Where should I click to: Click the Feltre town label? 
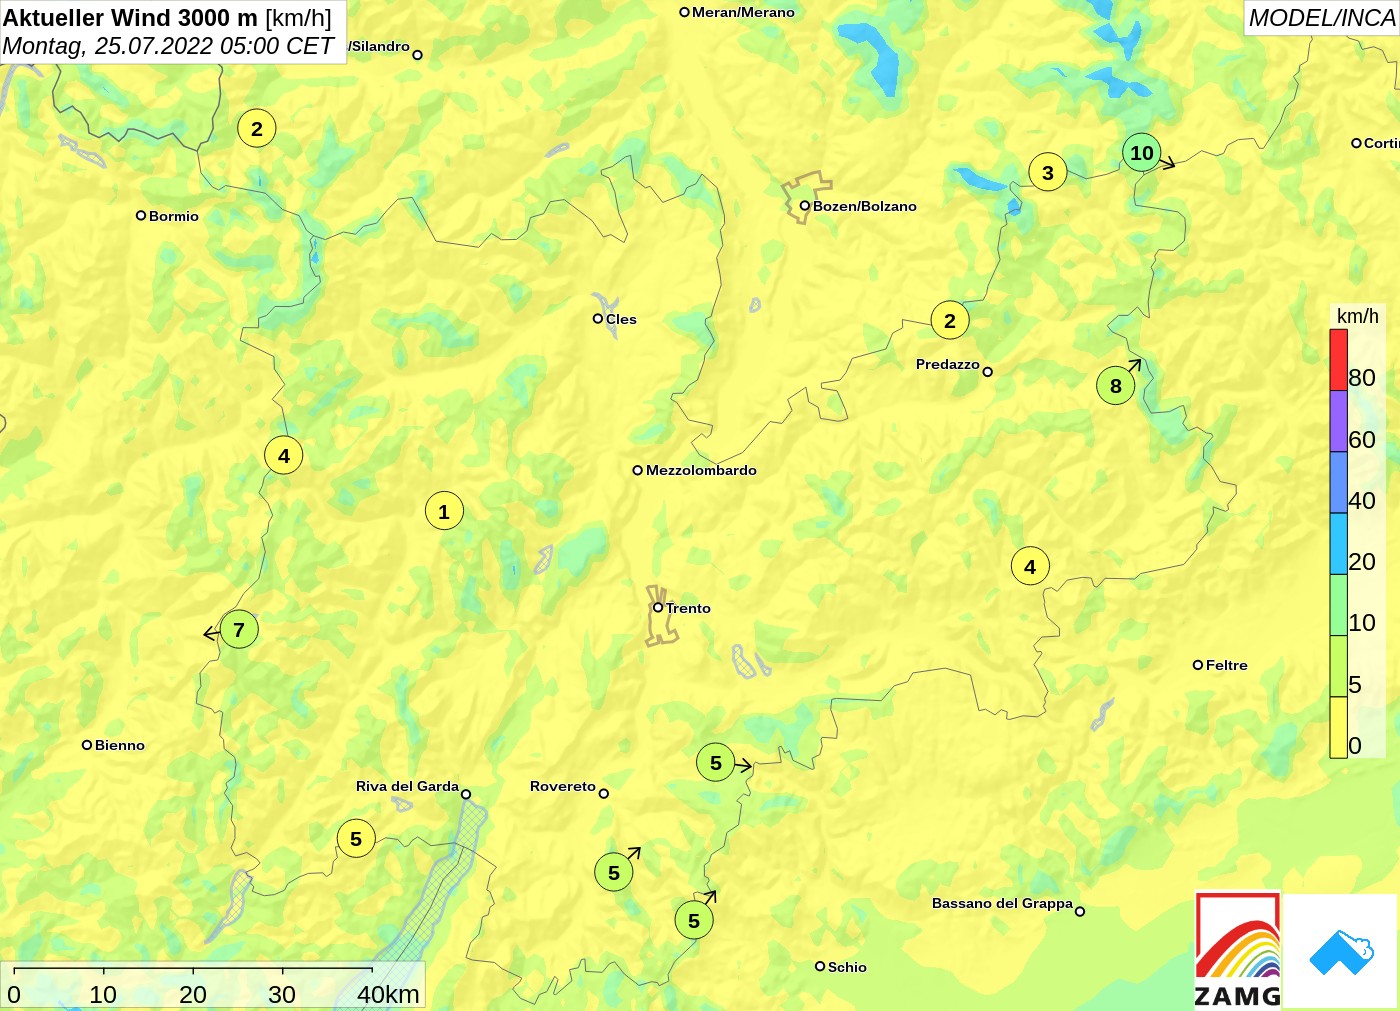pos(1227,665)
